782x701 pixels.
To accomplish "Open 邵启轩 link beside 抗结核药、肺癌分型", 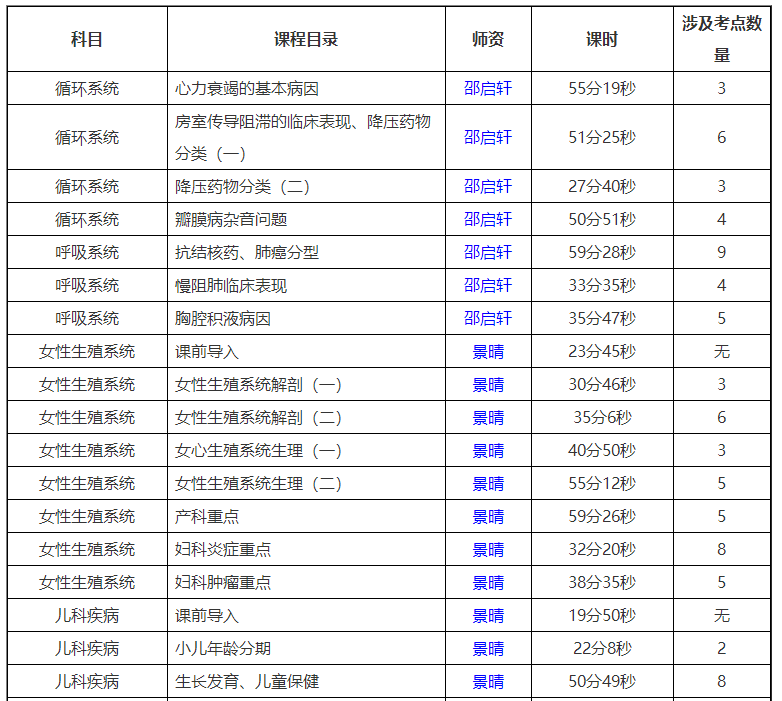I will tap(487, 253).
